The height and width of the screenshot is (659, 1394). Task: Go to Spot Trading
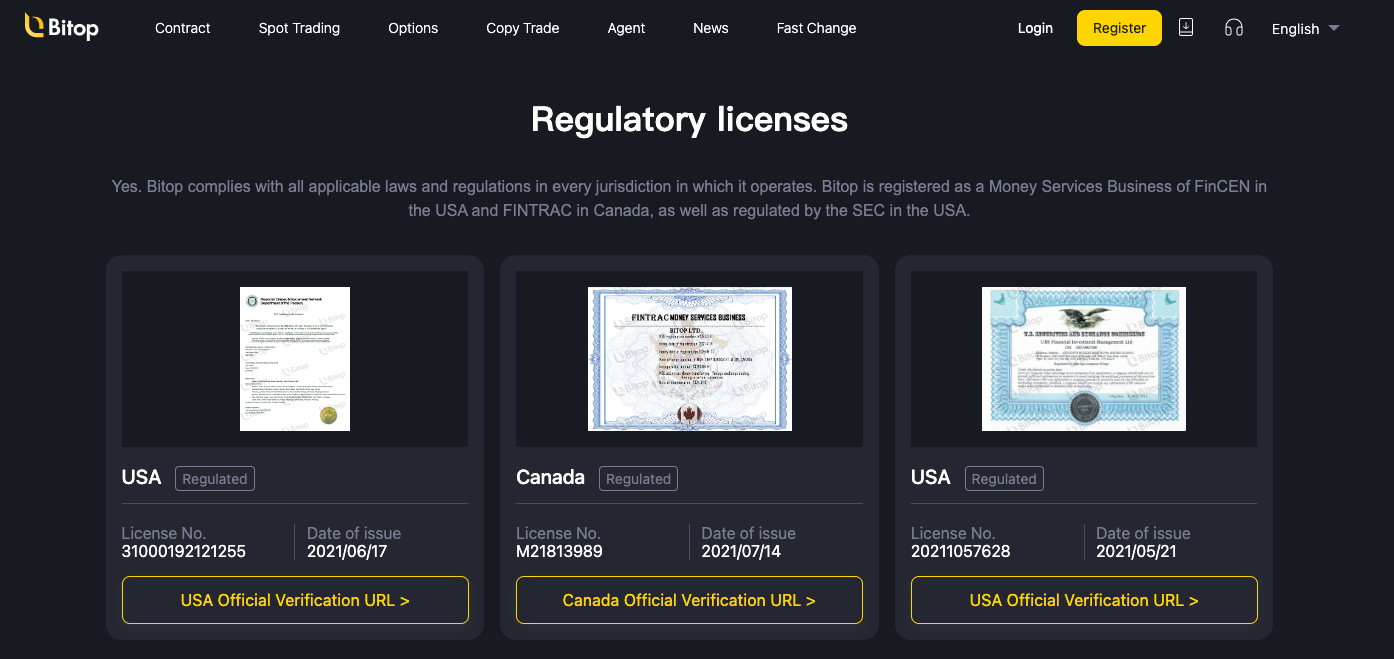(x=299, y=28)
